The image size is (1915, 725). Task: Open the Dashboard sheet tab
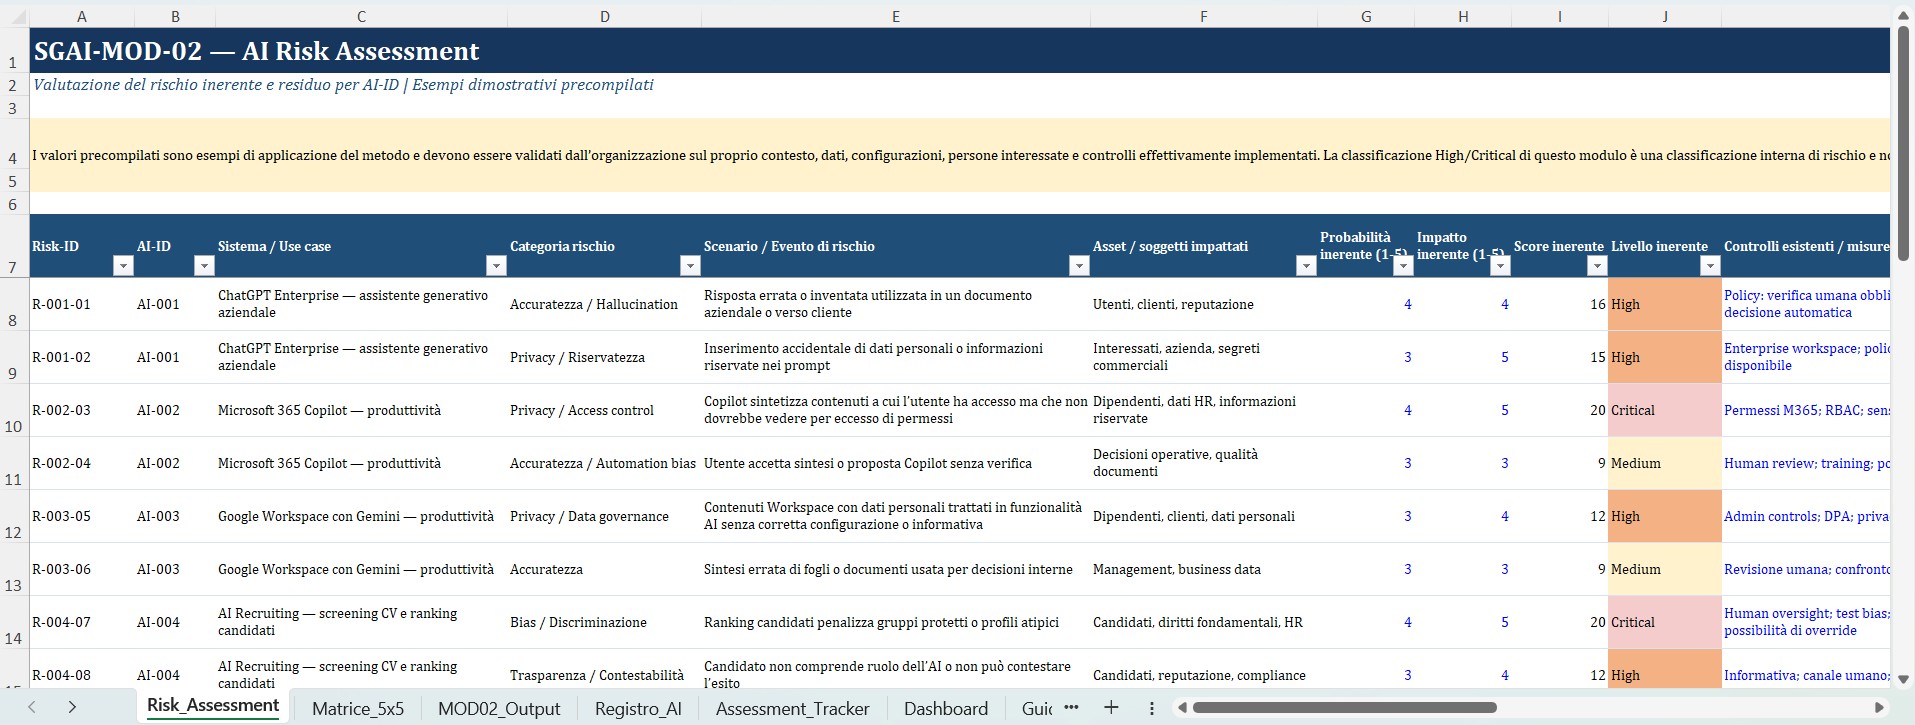946,708
